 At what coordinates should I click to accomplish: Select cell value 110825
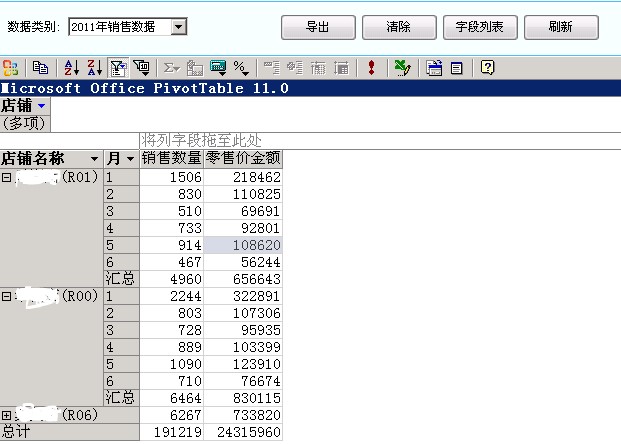click(x=243, y=194)
